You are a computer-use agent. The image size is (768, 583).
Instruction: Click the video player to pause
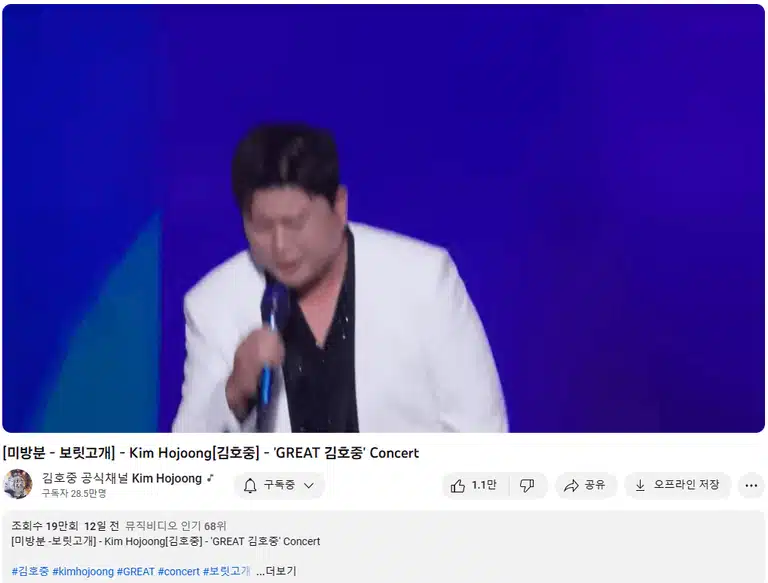click(384, 219)
